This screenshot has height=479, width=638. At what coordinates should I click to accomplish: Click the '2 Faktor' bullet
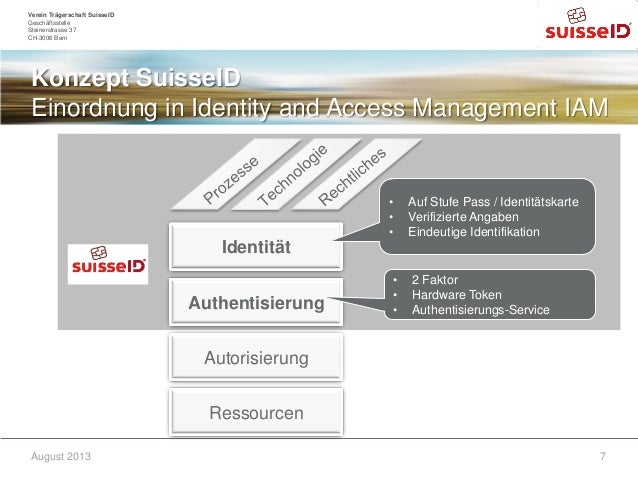(435, 280)
